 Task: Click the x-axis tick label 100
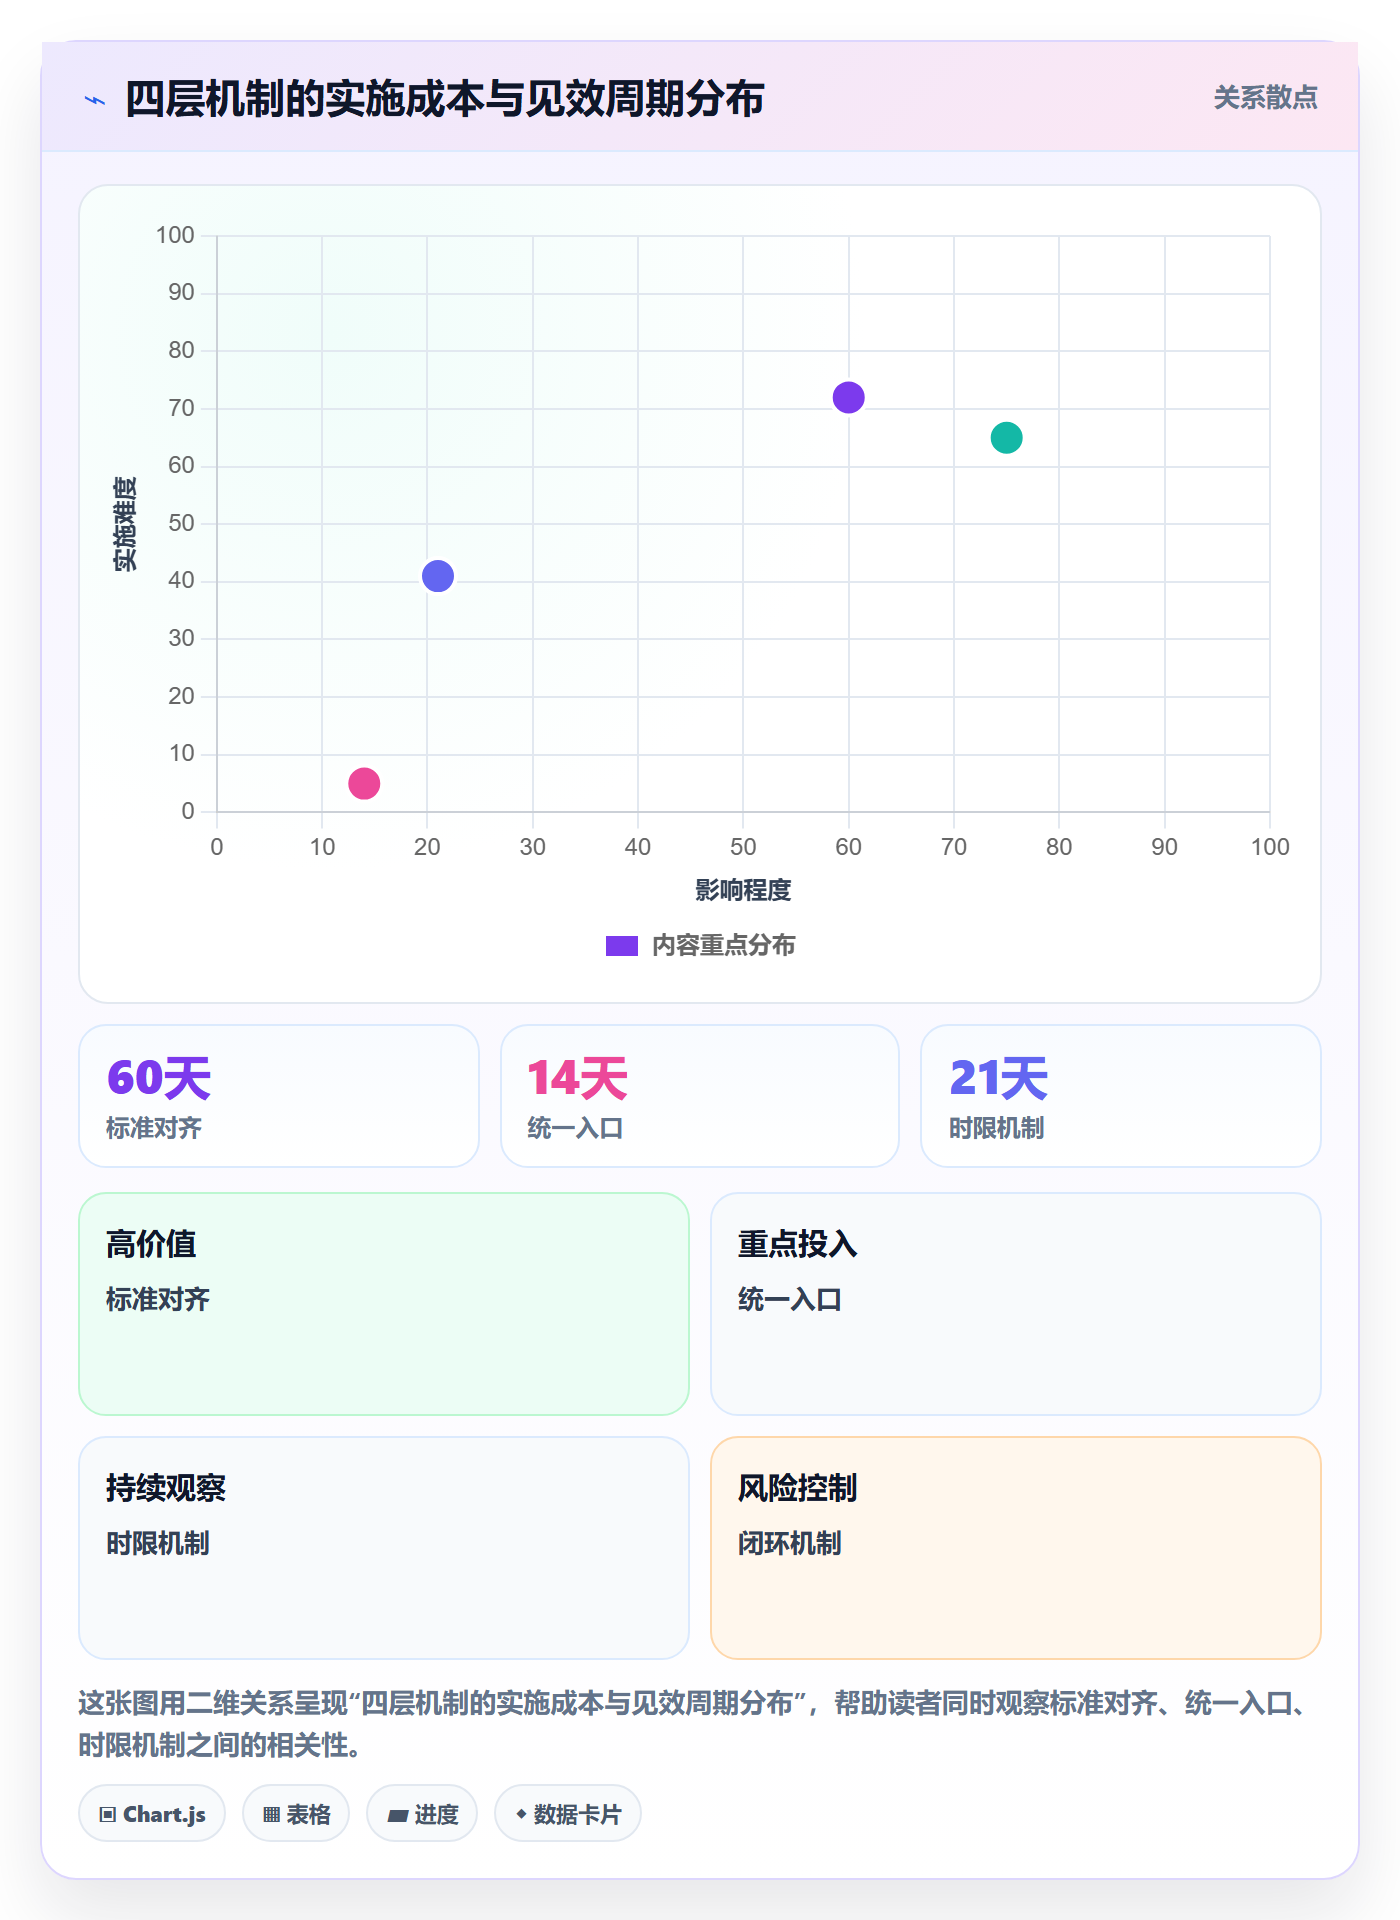click(1270, 847)
